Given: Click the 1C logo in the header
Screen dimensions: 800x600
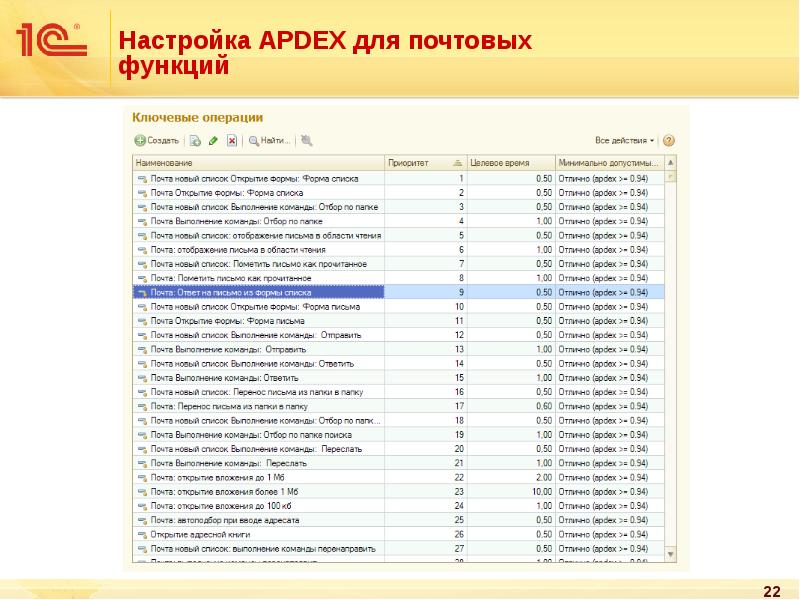Looking at the screenshot, I should tap(50, 40).
